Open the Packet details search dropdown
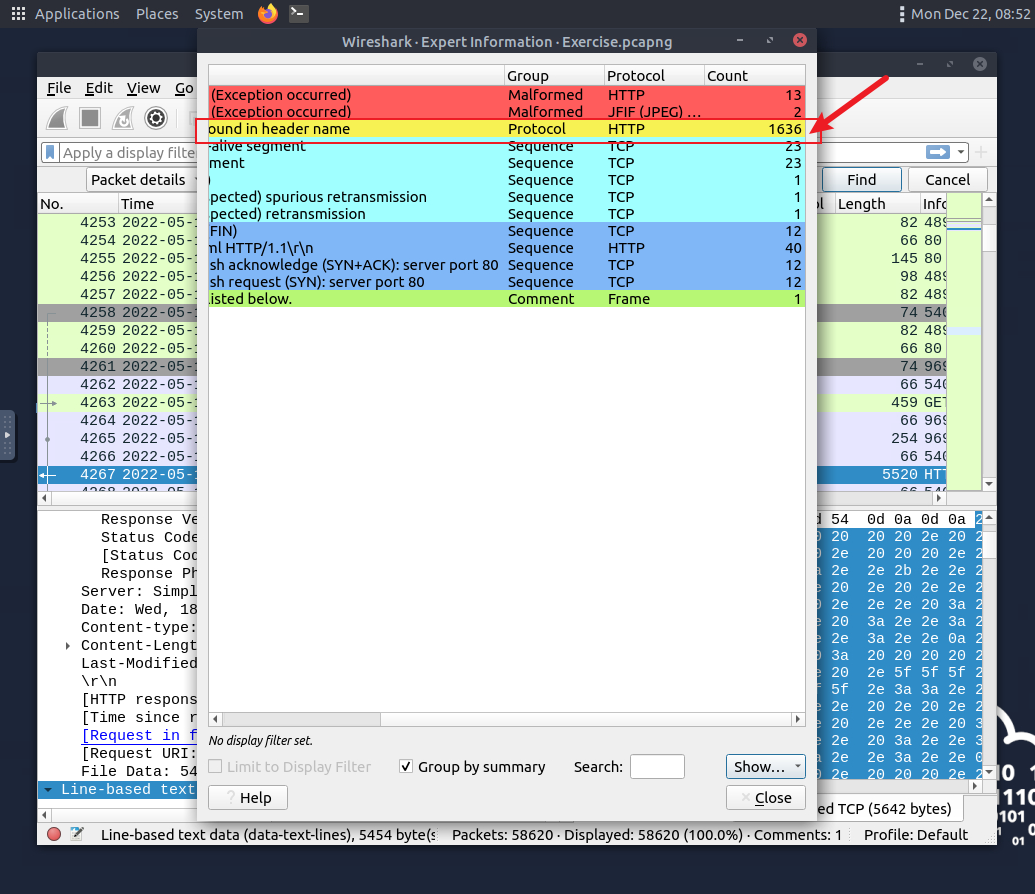 143,180
